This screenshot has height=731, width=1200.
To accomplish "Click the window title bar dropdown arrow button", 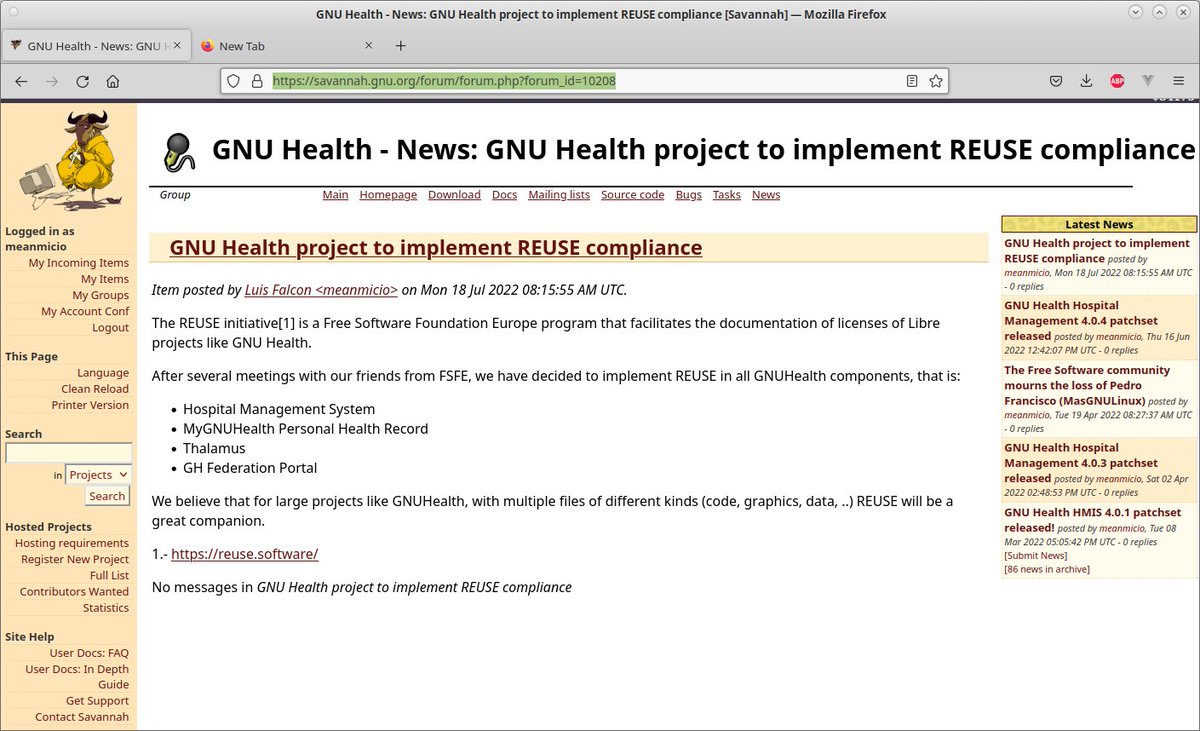I will (x=1134, y=14).
